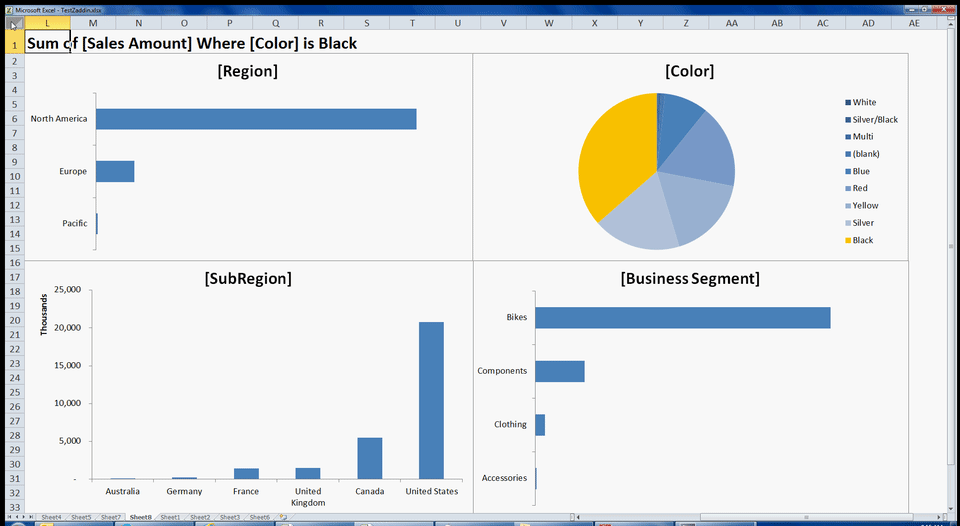960x526 pixels.
Task: Click the Thousands axis label
Action: (x=43, y=315)
